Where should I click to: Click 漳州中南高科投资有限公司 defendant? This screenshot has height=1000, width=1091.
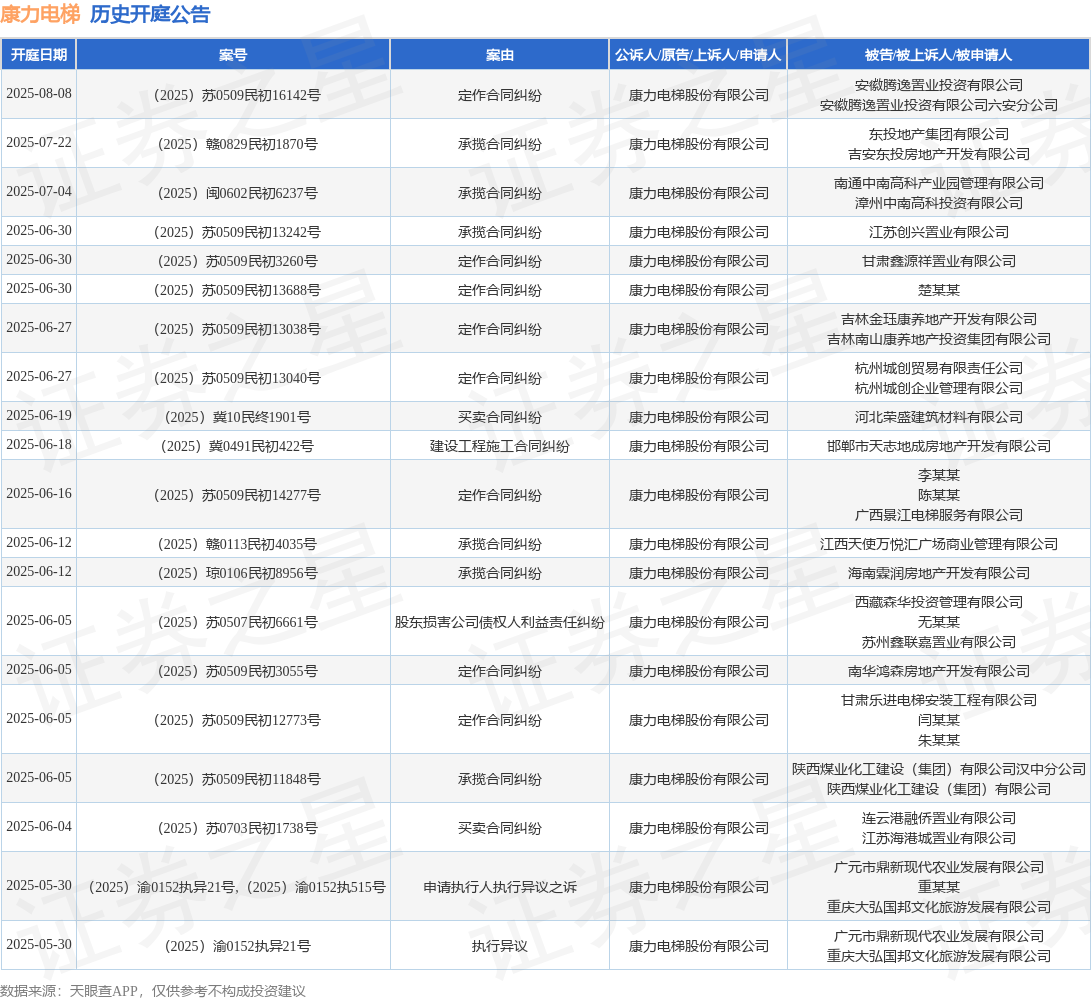[x=939, y=203]
